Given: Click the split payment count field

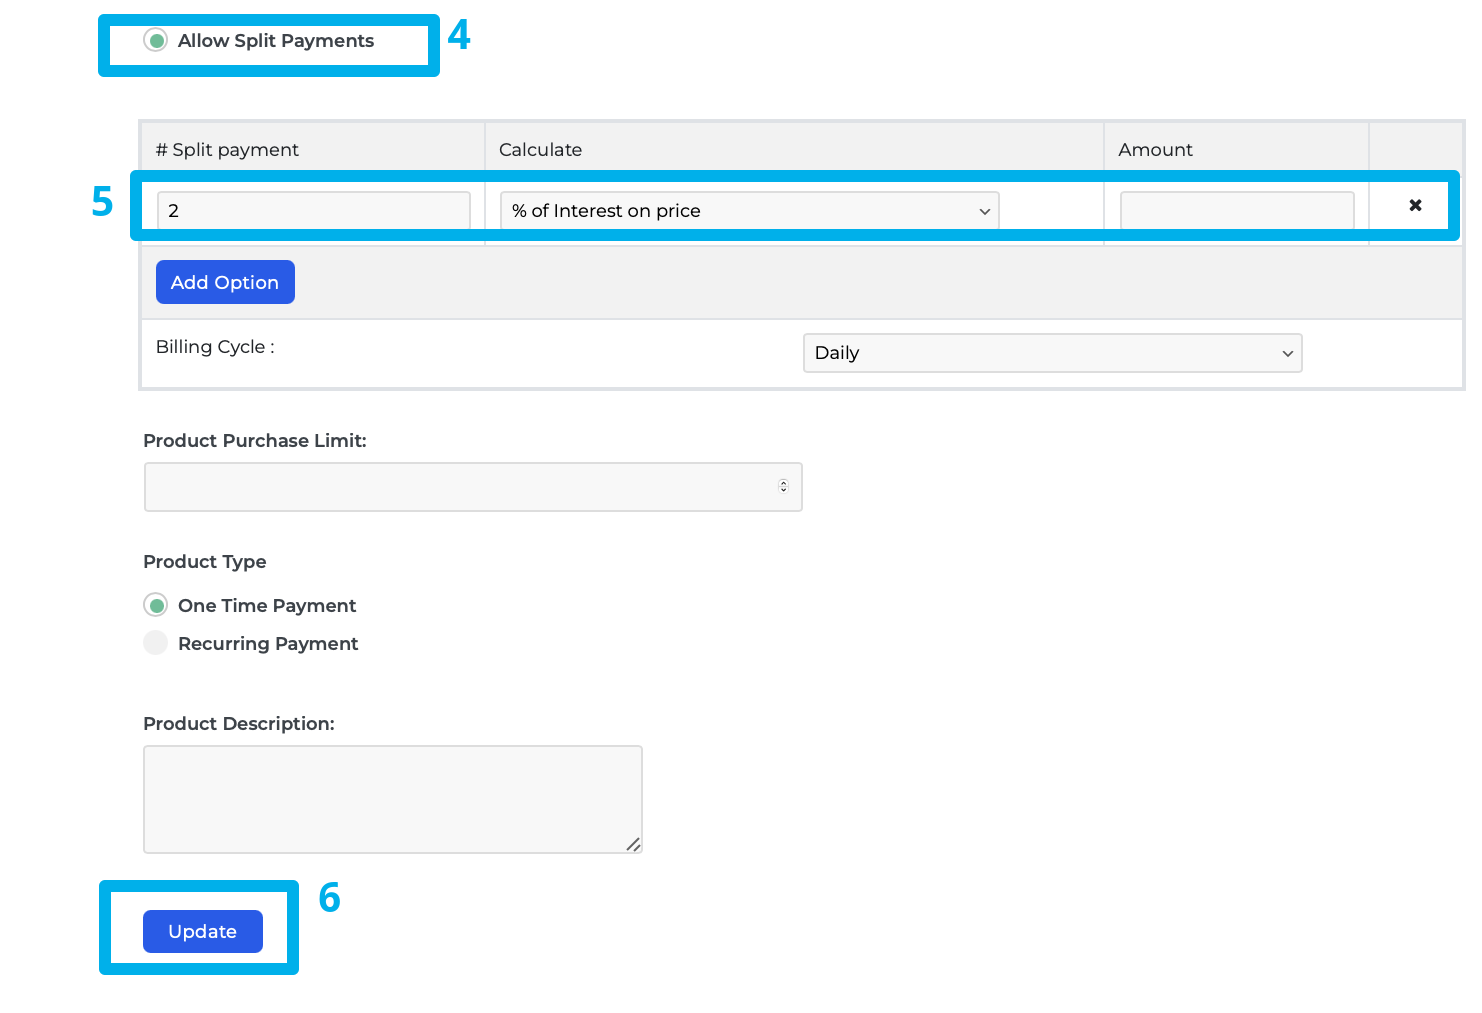Looking at the screenshot, I should tap(313, 210).
